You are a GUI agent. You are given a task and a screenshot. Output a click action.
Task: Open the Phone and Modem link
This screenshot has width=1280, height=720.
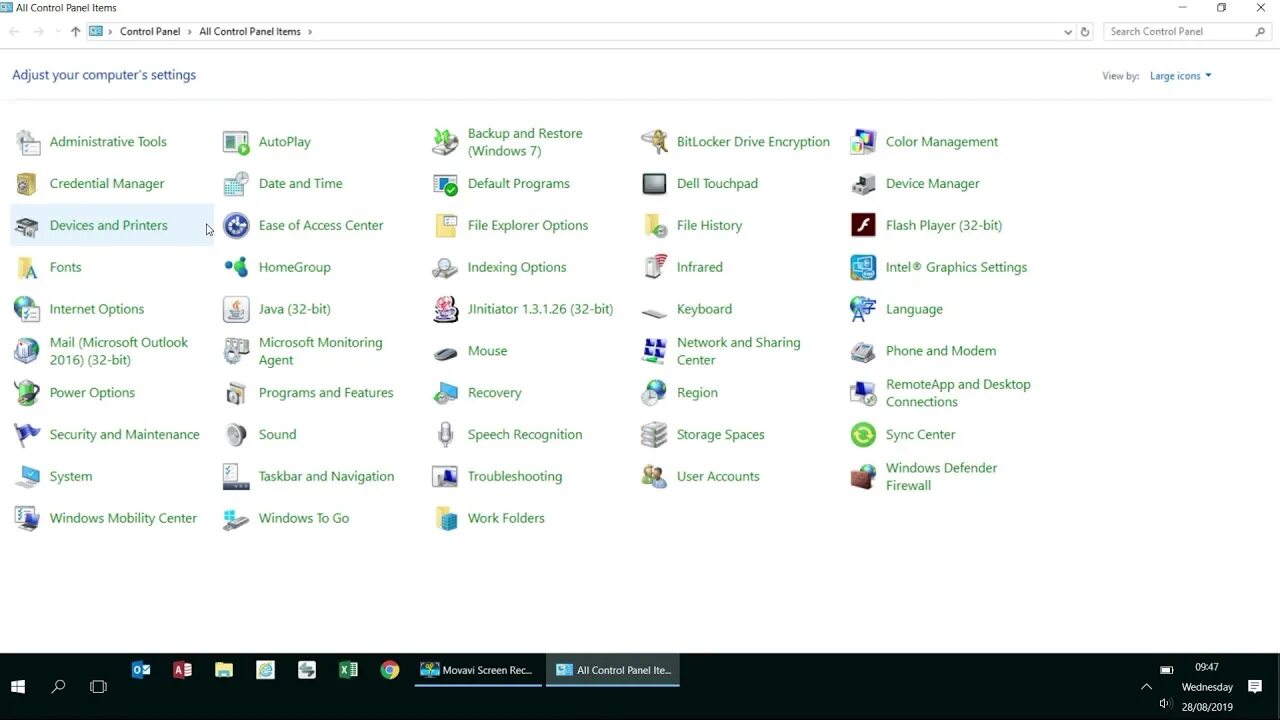point(941,351)
